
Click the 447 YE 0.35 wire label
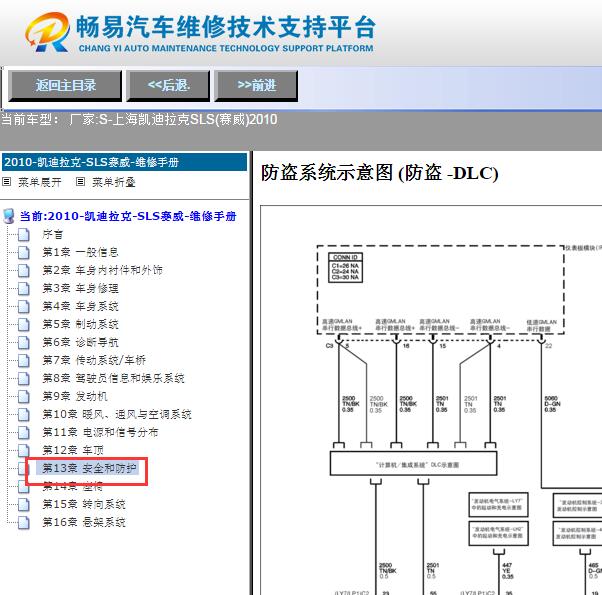[508, 571]
